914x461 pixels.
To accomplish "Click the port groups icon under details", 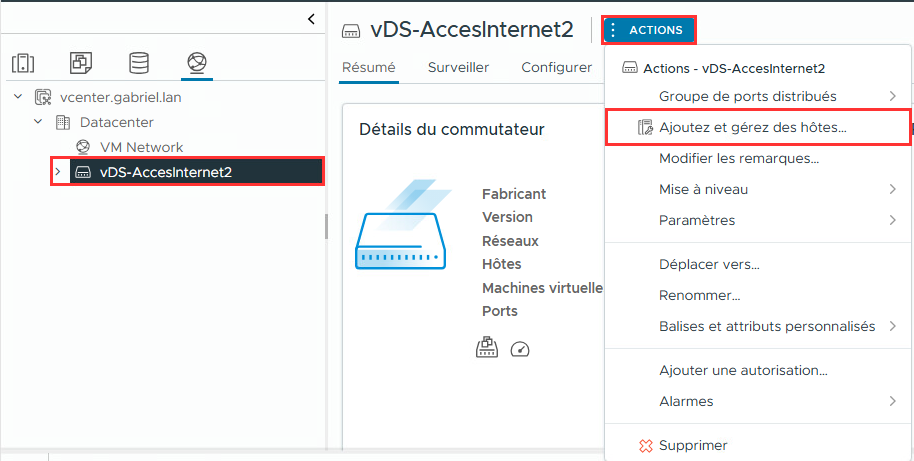I will [x=487, y=347].
